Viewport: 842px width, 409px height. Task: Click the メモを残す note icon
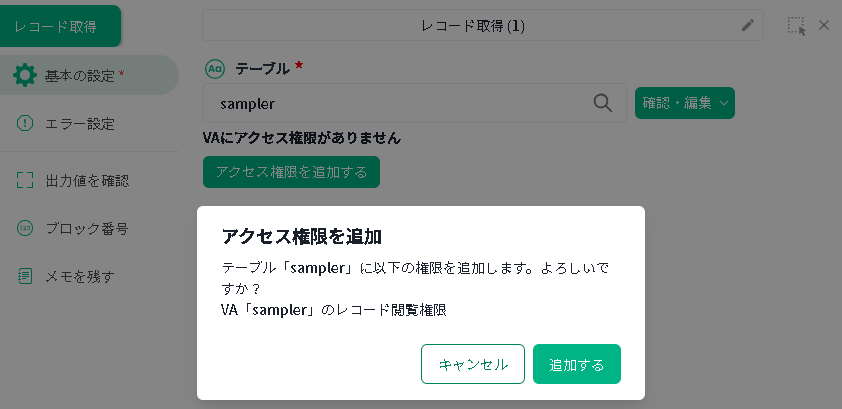pyautogui.click(x=25, y=276)
